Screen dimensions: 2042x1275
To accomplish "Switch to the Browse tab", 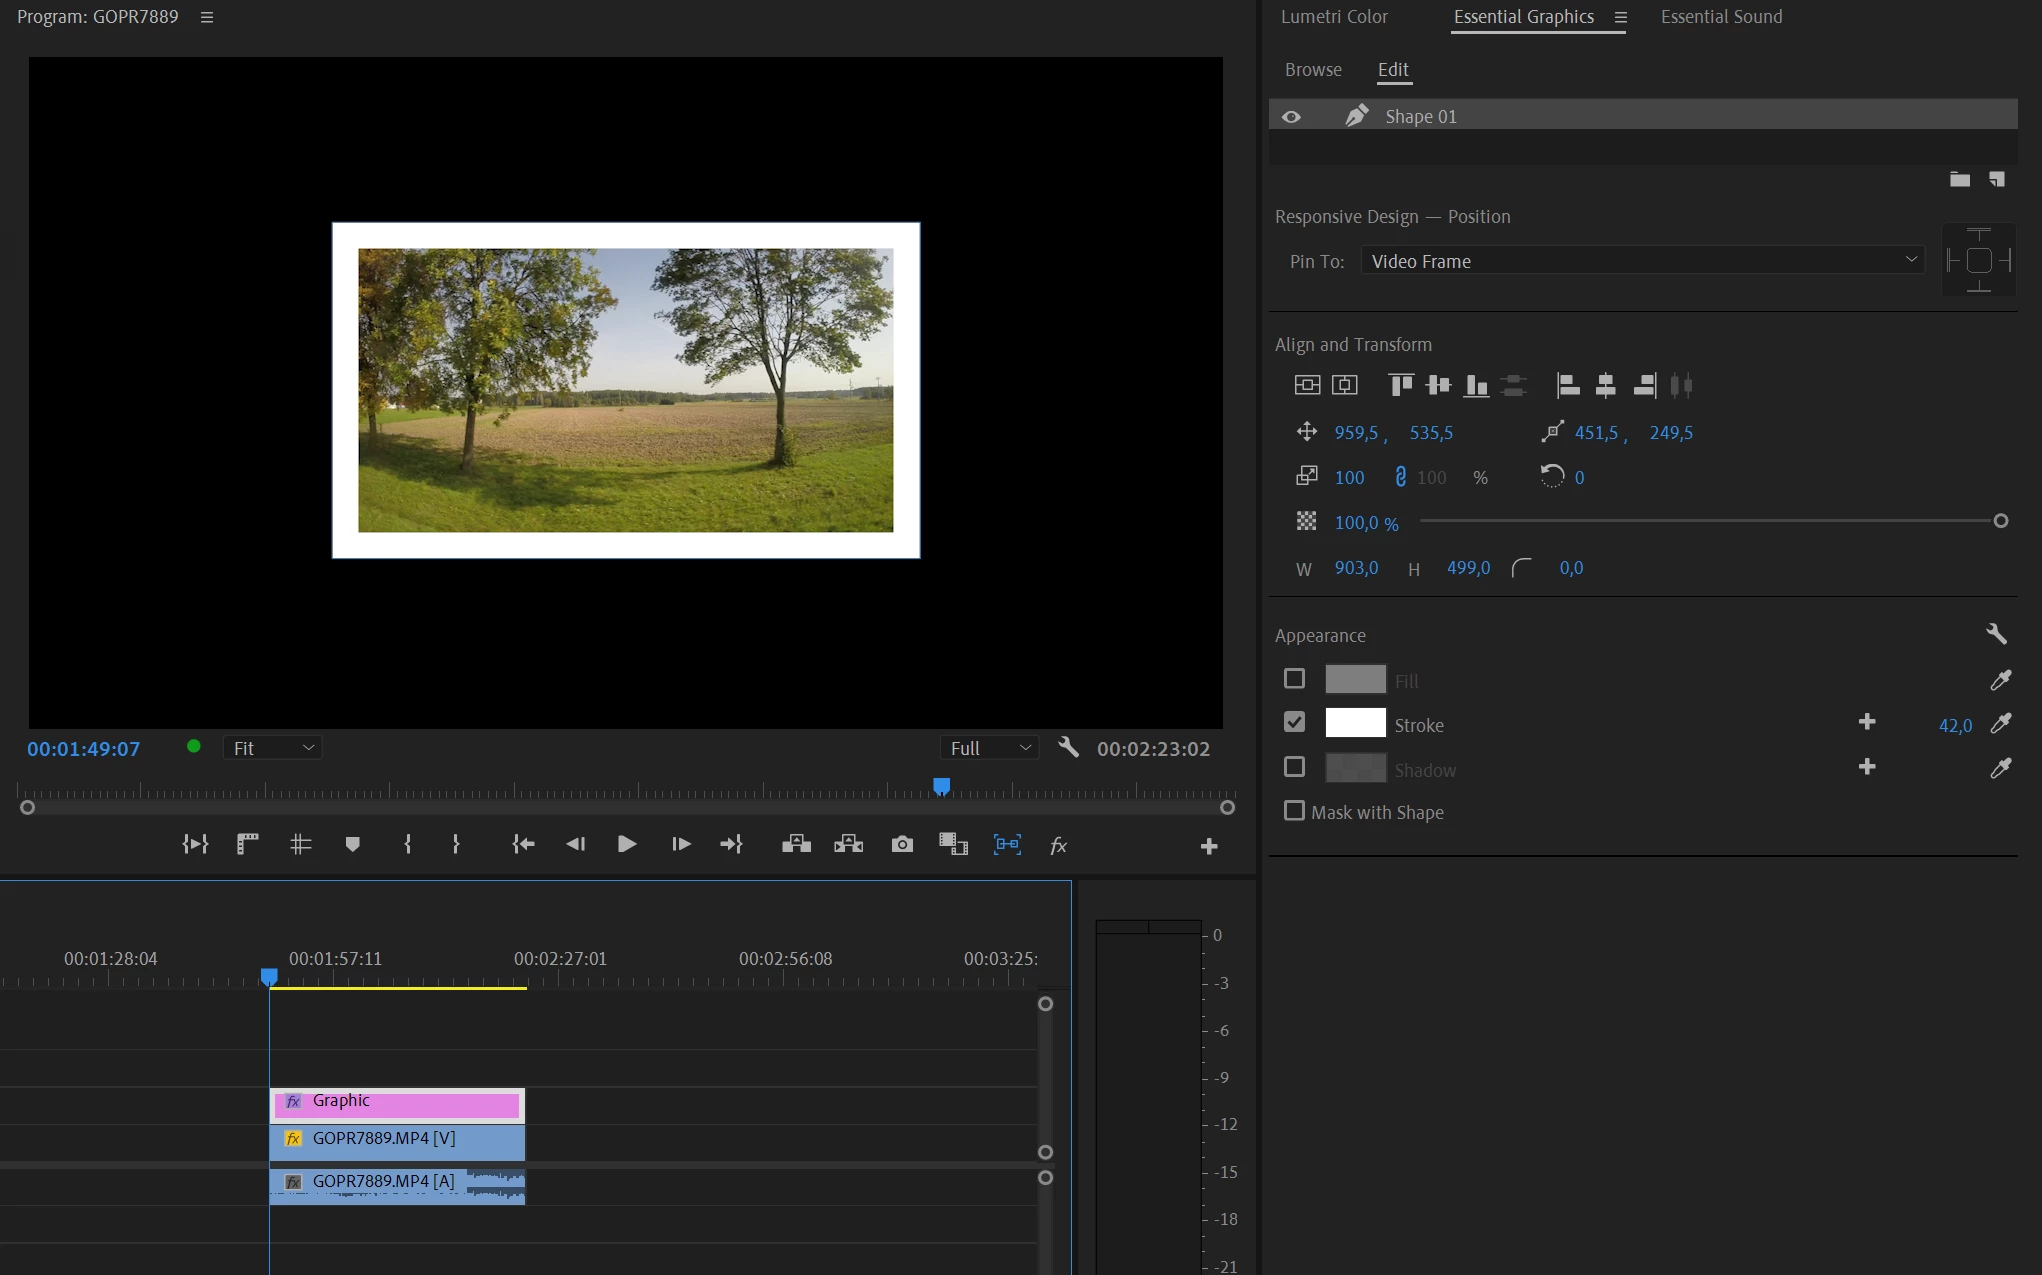I will 1313,70.
